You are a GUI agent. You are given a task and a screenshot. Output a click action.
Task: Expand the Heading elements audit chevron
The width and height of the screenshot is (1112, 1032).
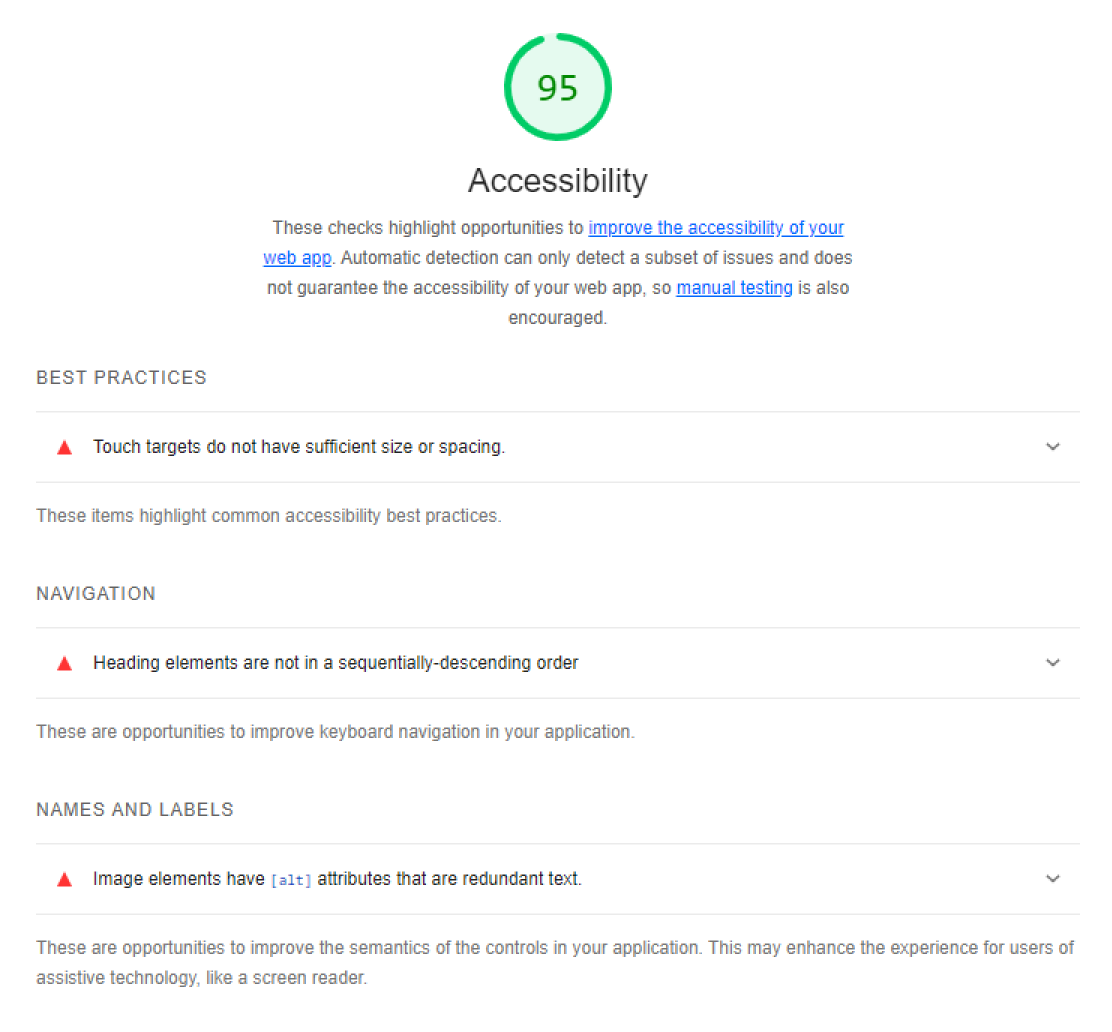click(x=1052, y=663)
